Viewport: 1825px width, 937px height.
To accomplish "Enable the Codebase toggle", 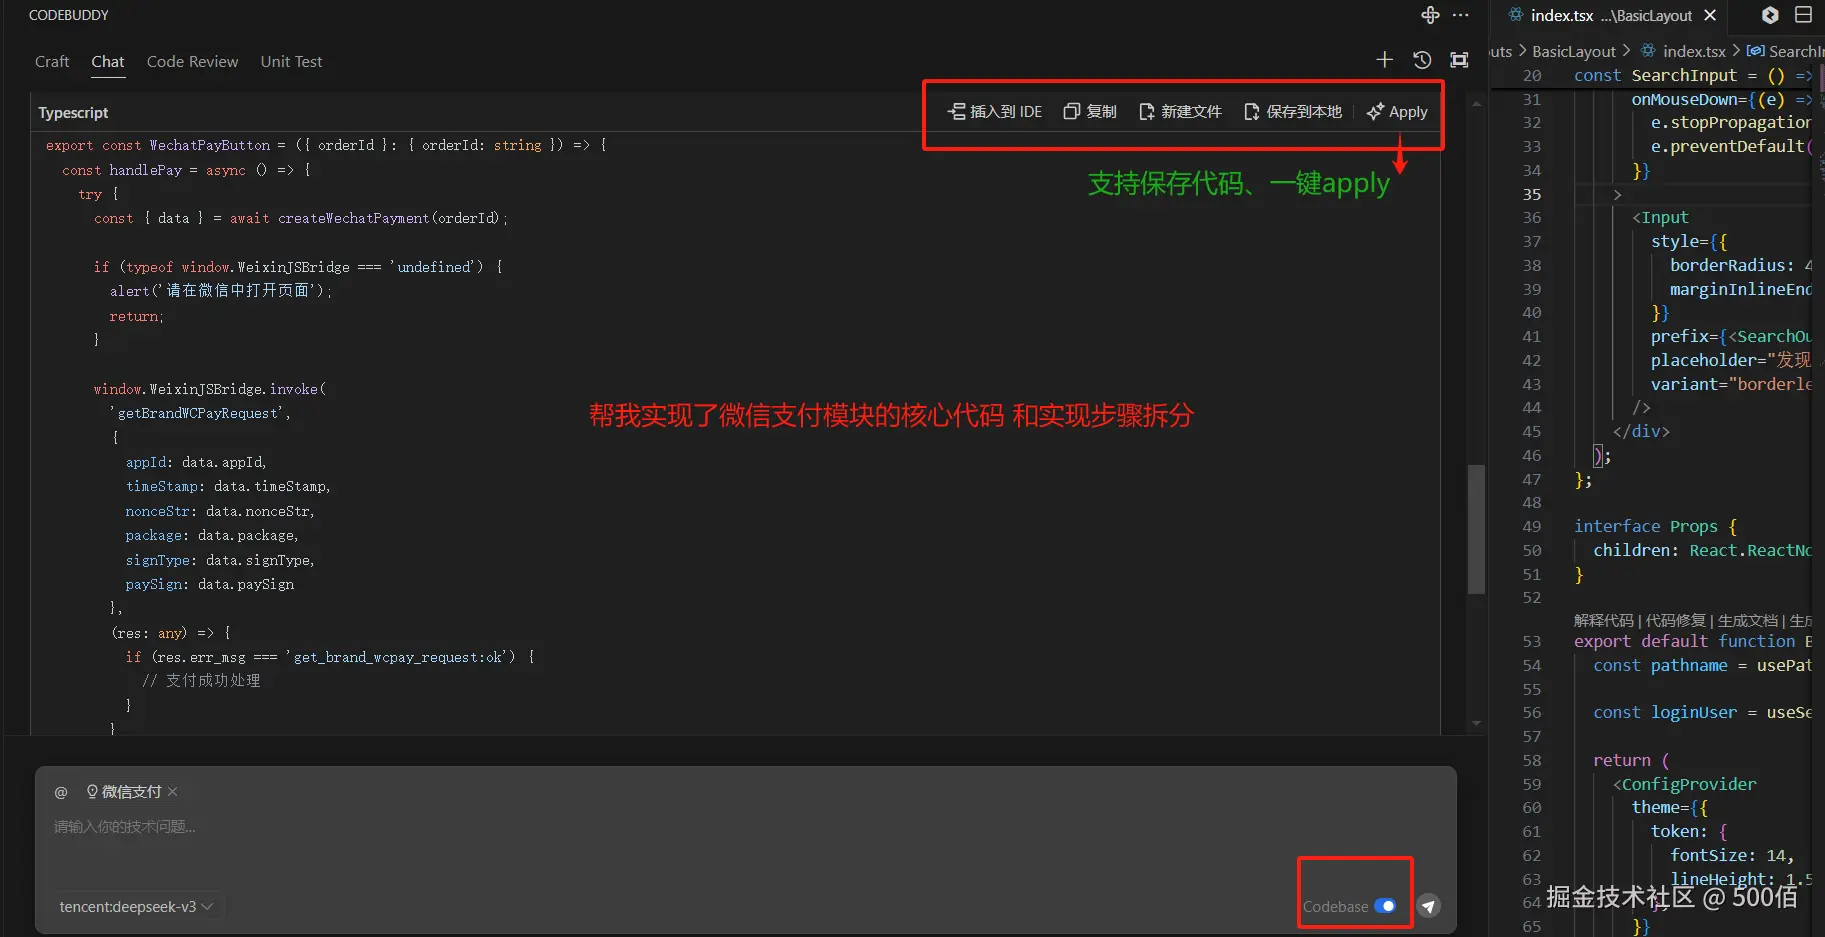I will 1386,905.
